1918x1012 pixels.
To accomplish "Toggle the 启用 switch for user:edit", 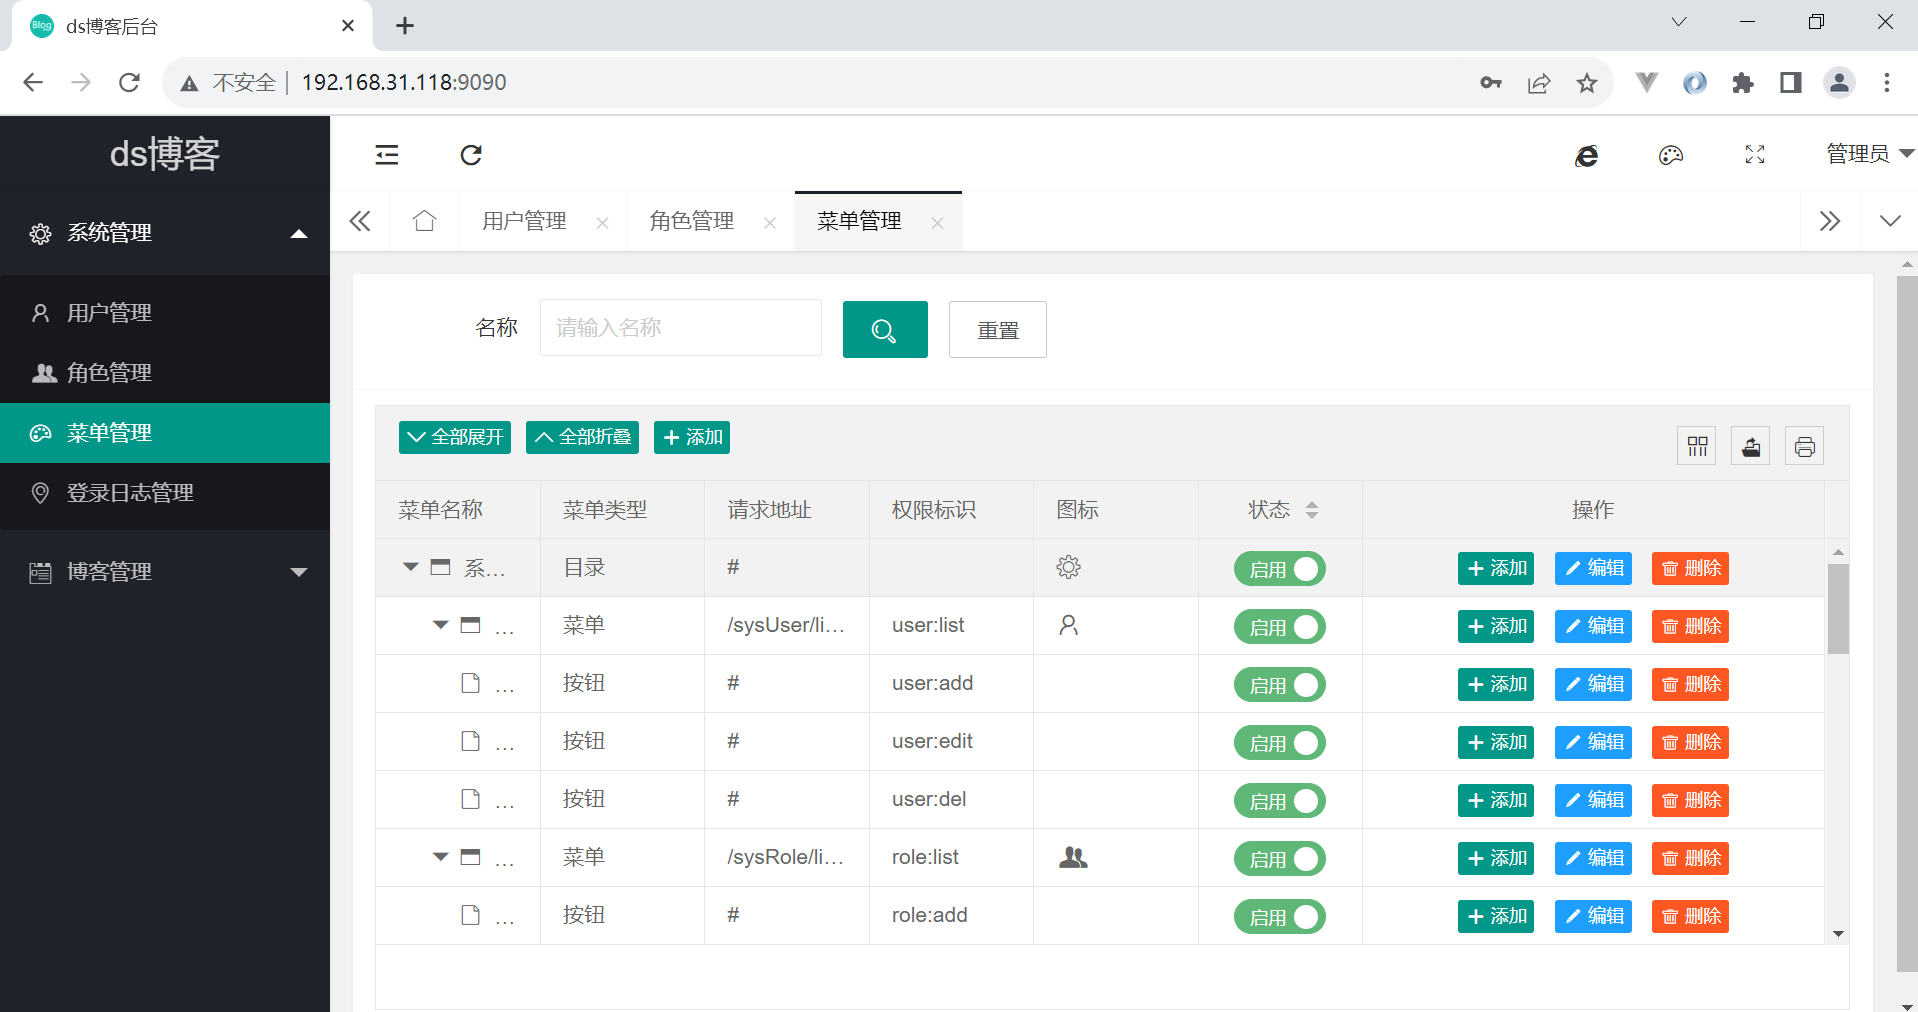I will 1279,742.
